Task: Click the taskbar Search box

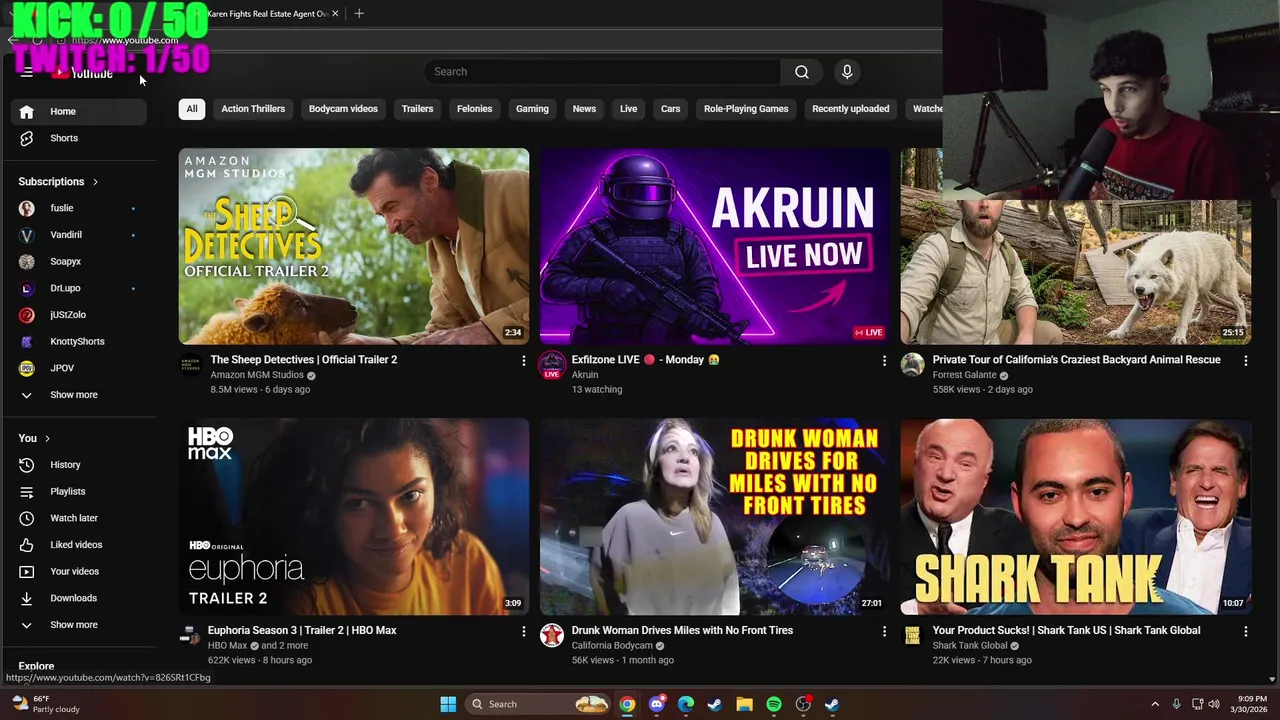Action: click(539, 704)
